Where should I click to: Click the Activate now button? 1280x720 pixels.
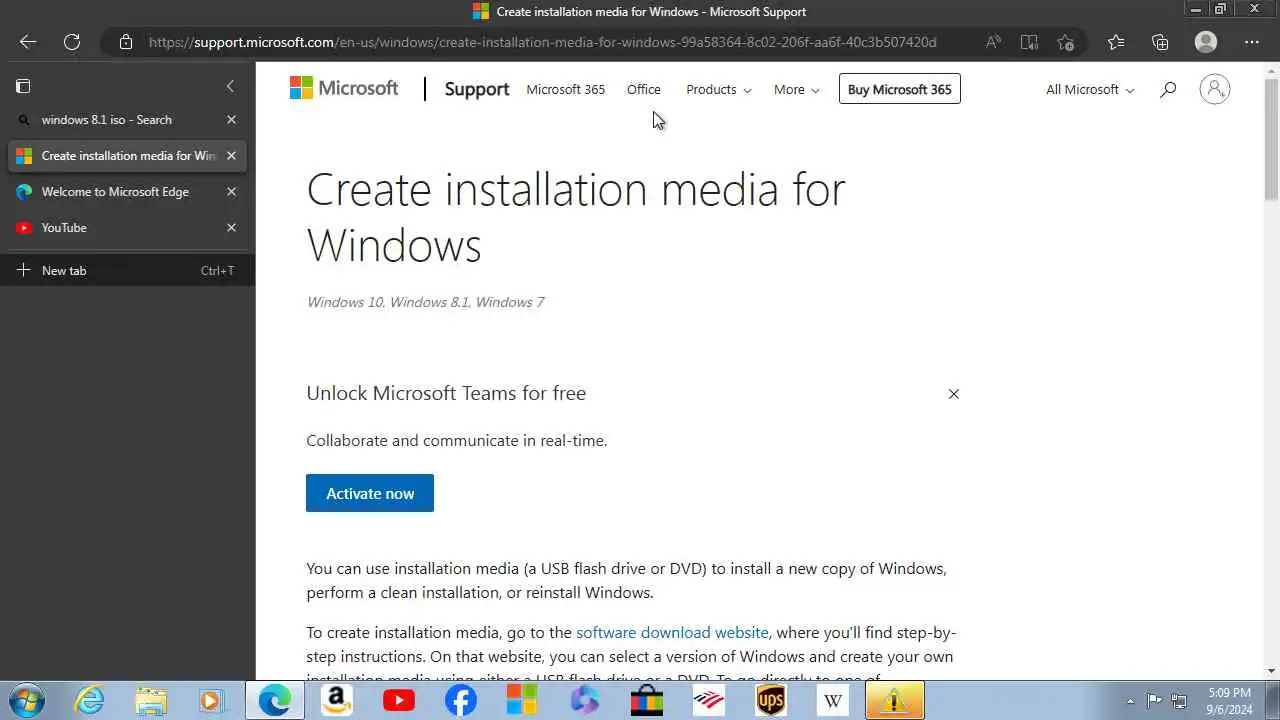(x=370, y=493)
